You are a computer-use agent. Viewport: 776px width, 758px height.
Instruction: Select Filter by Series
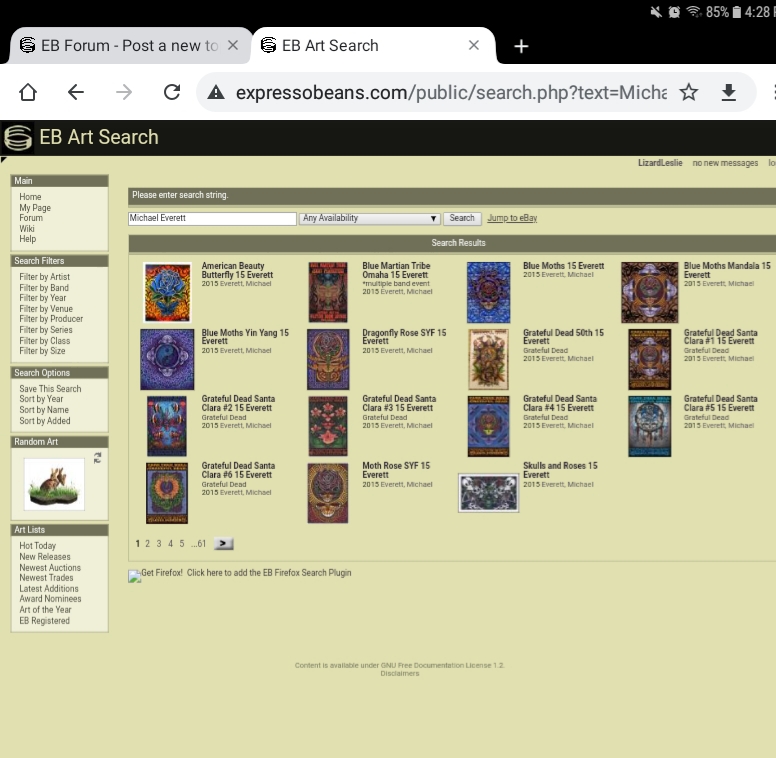point(46,330)
